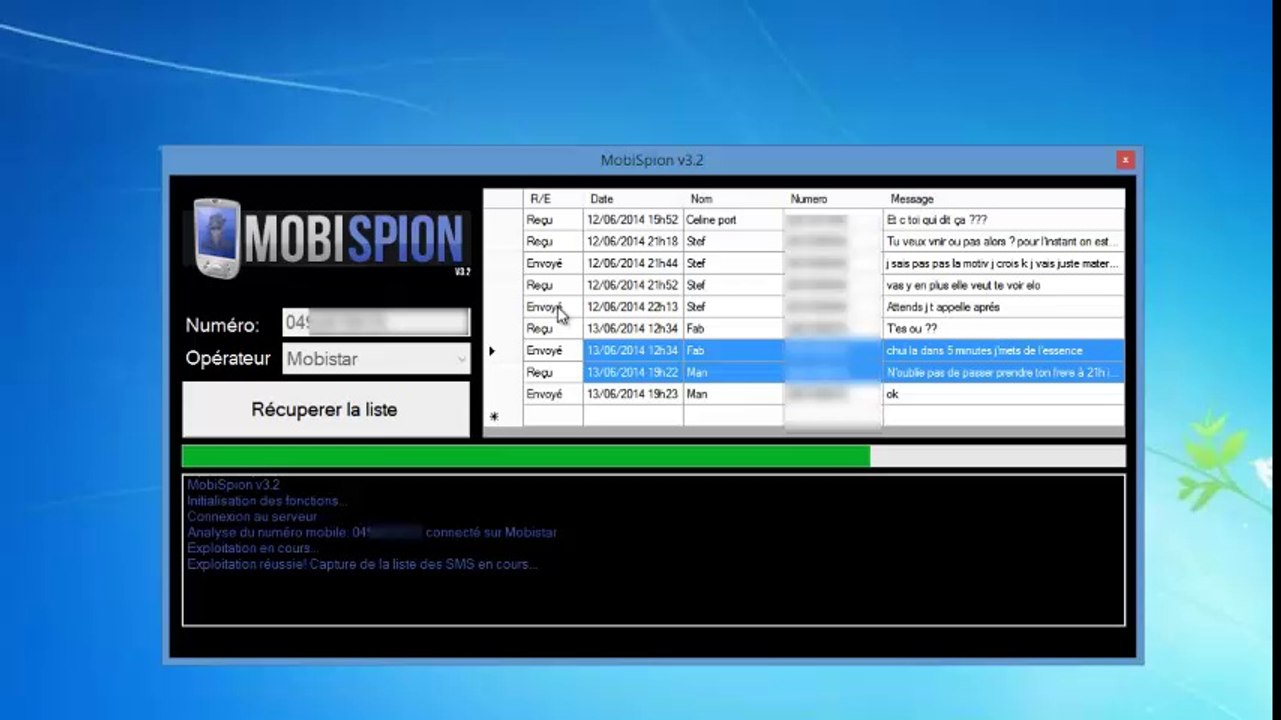Viewport: 1281px width, 720px height.
Task: Select 13/06/2014 12h34 date in the Envoyé row
Action: 633,351
